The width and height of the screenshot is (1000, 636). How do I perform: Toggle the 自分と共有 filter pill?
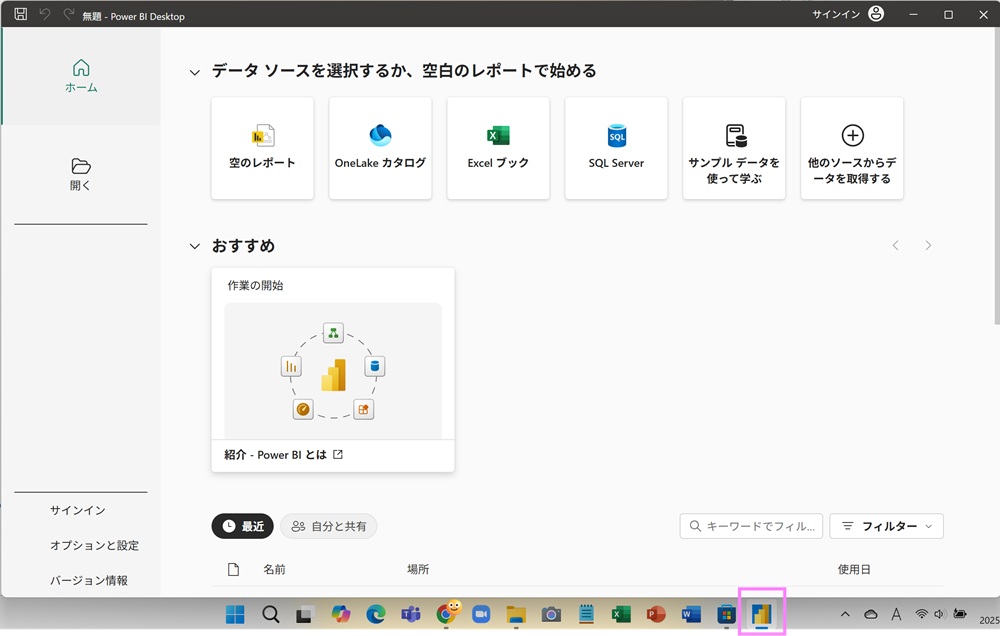[x=328, y=526]
